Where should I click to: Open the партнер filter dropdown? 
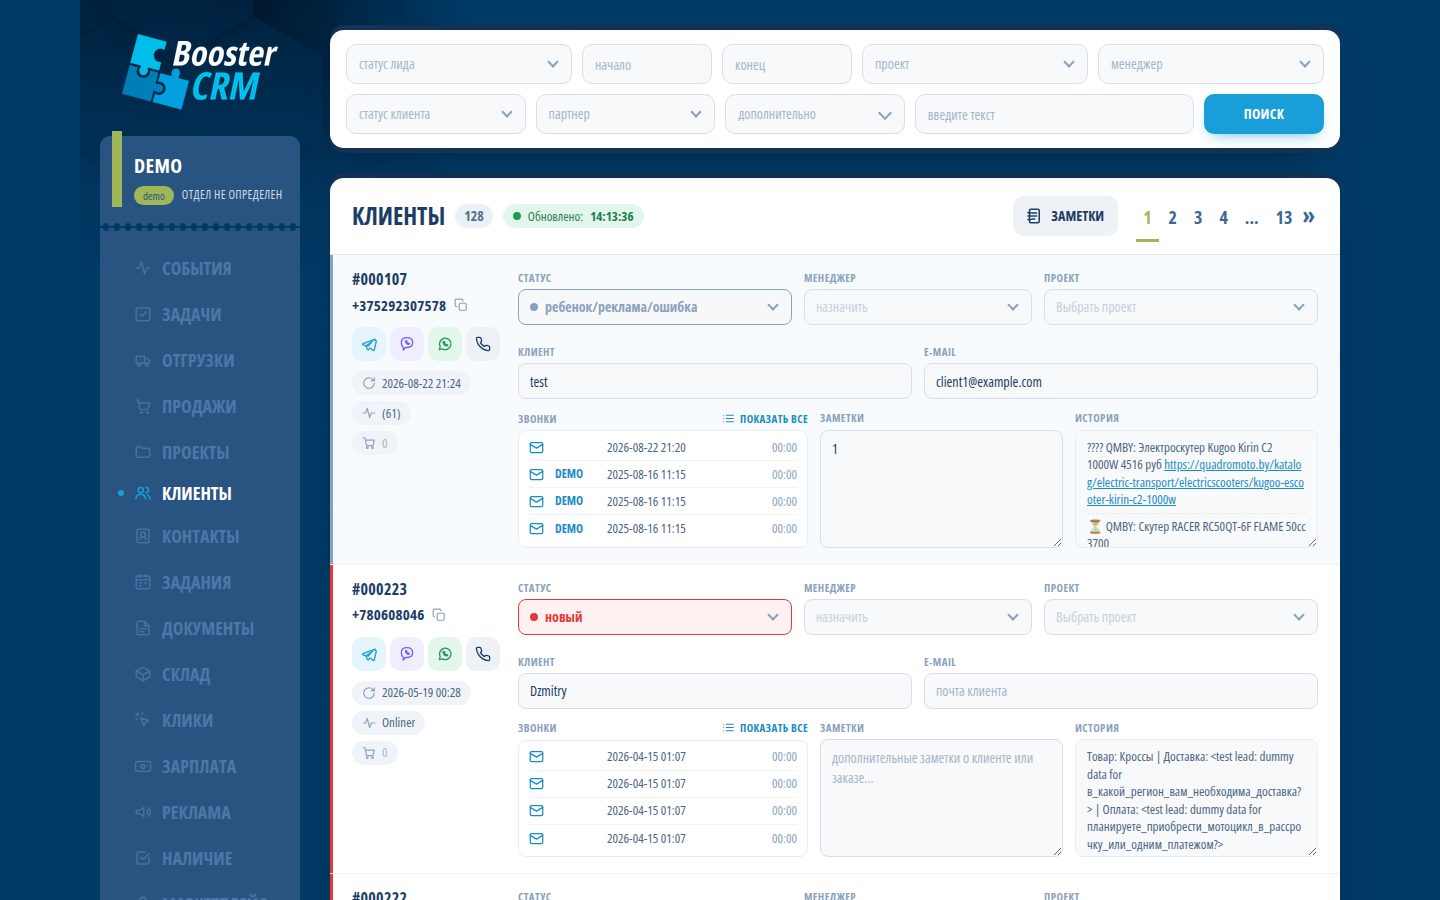click(x=625, y=114)
